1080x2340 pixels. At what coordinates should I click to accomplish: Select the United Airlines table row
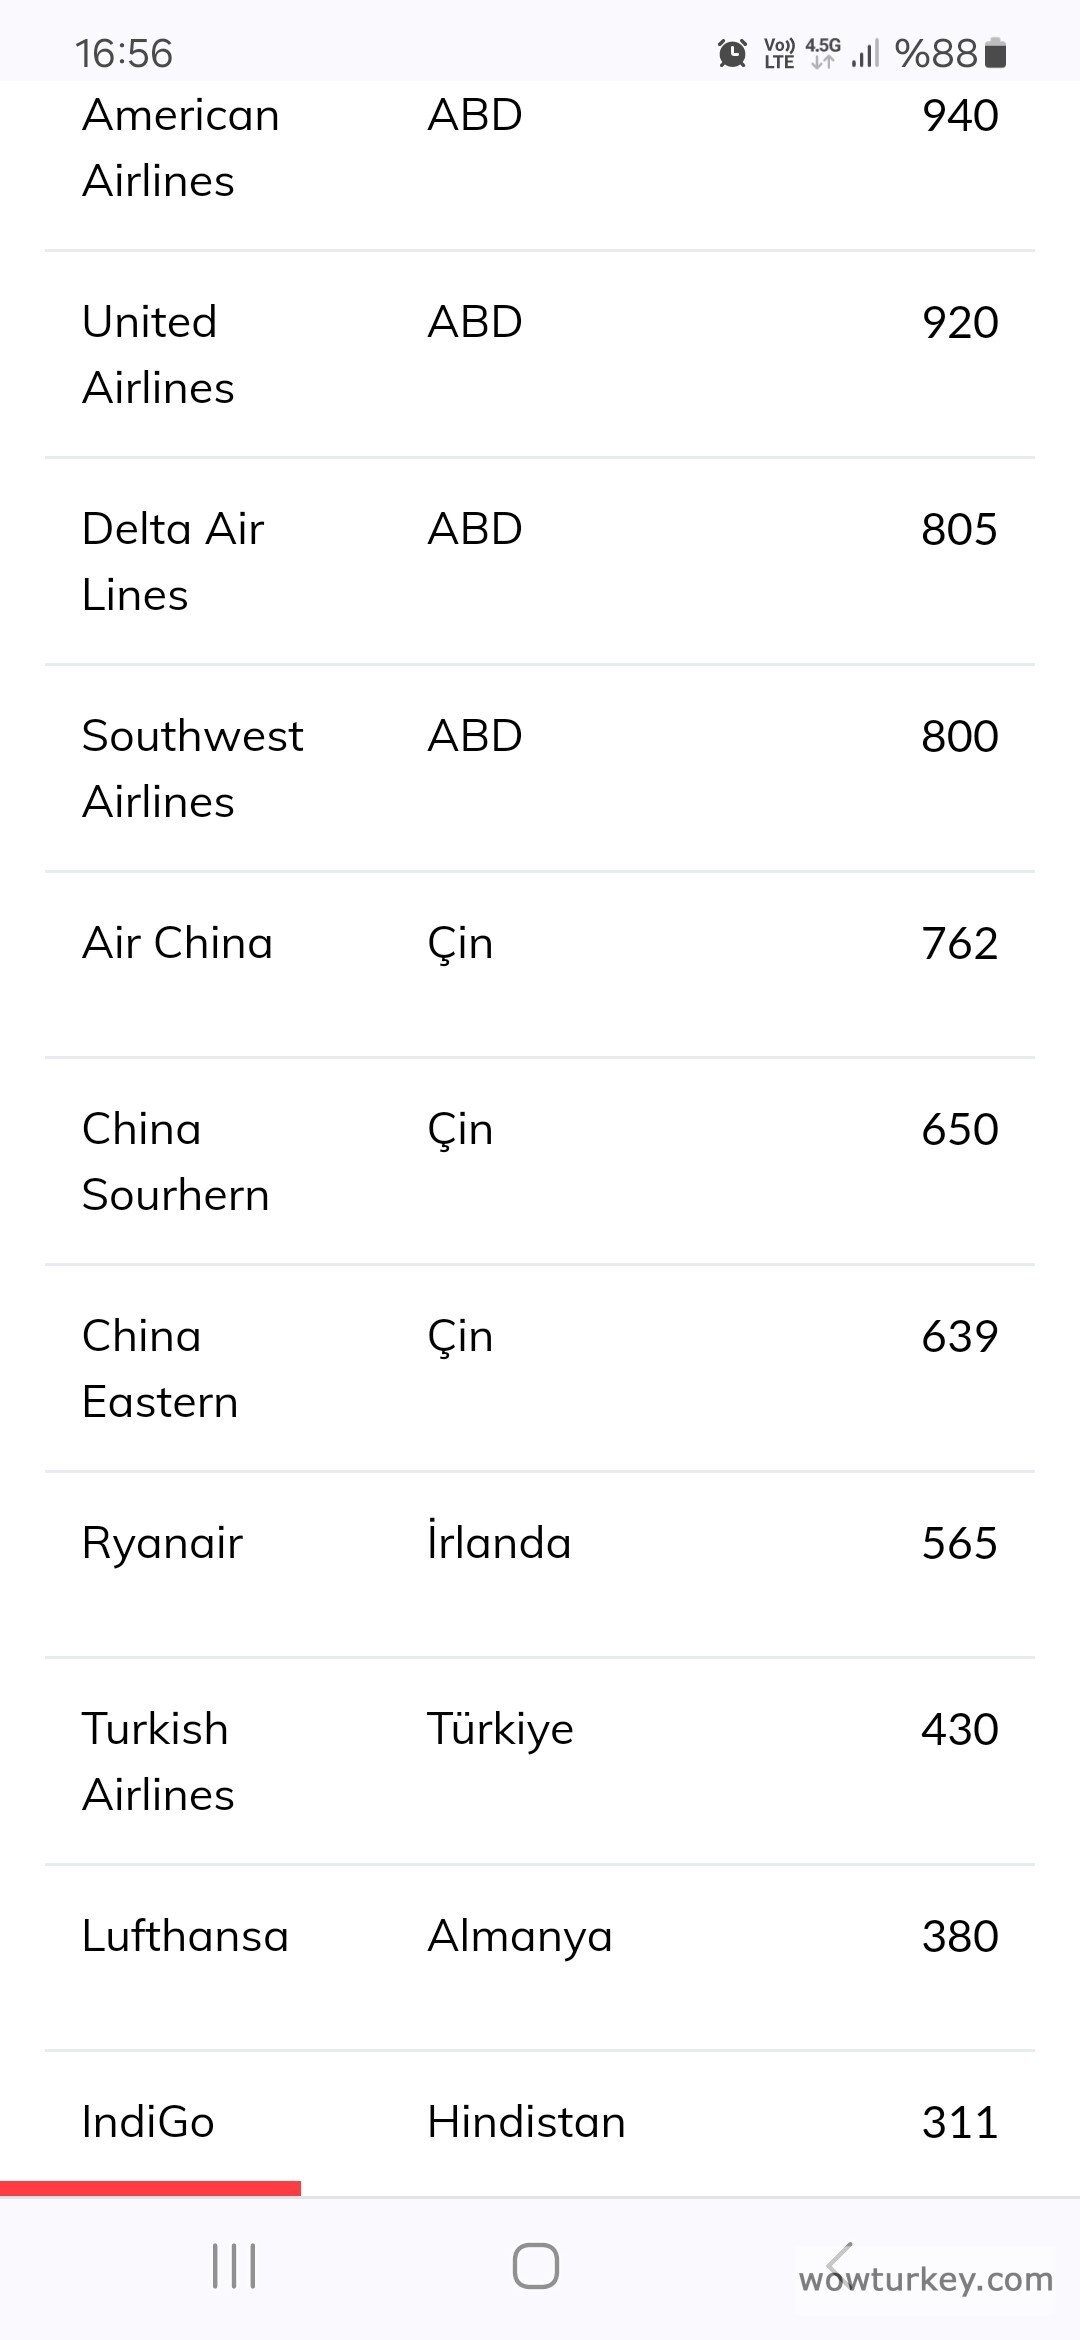[x=540, y=355]
